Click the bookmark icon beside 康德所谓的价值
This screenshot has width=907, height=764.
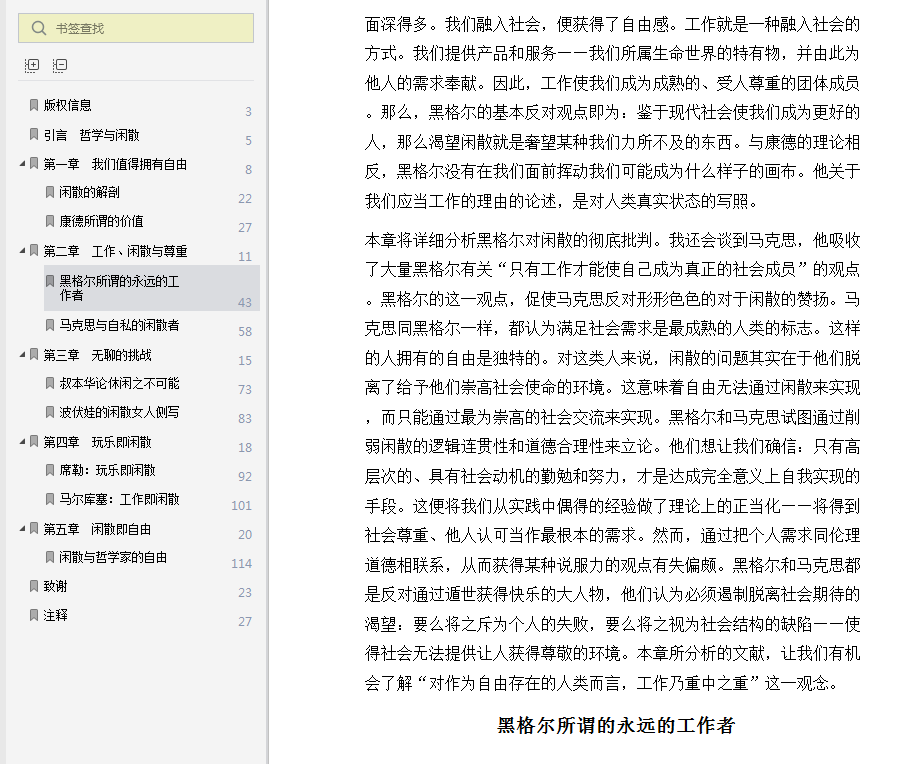(x=50, y=220)
